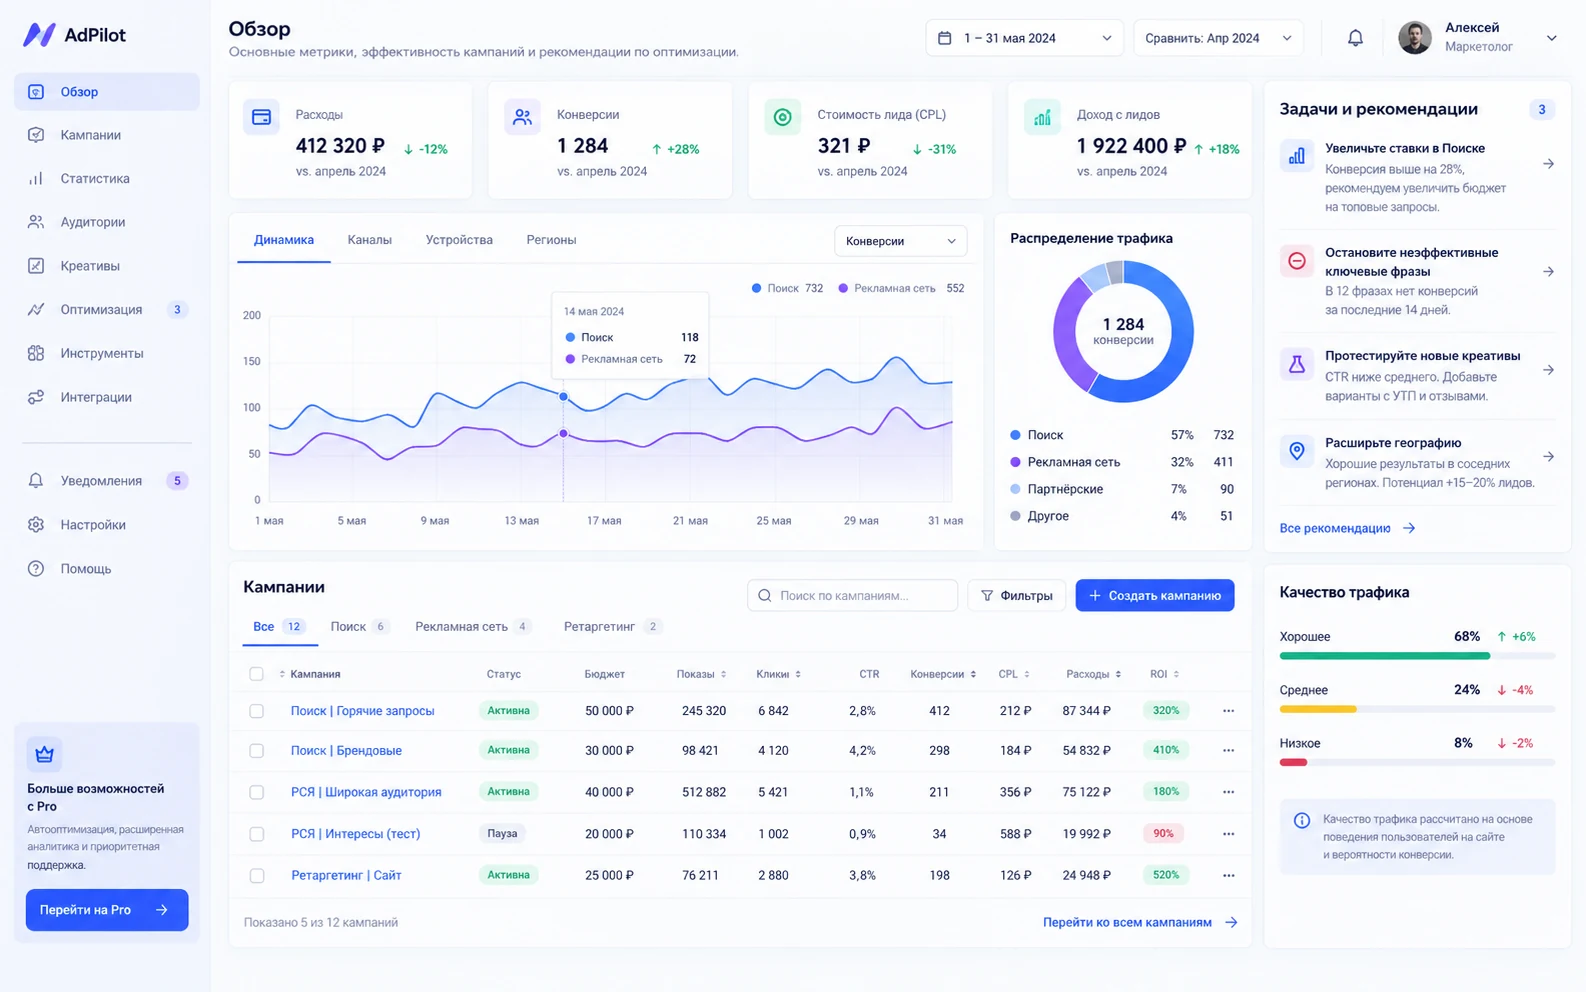
Task: Toggle select-all checkbox in campaigns table header
Action: point(257,674)
